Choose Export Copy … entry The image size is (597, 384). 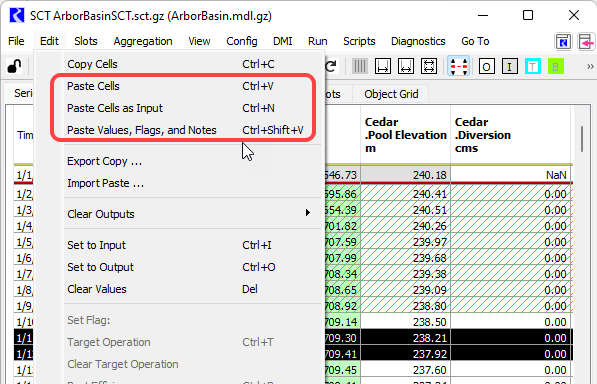tap(179, 161)
